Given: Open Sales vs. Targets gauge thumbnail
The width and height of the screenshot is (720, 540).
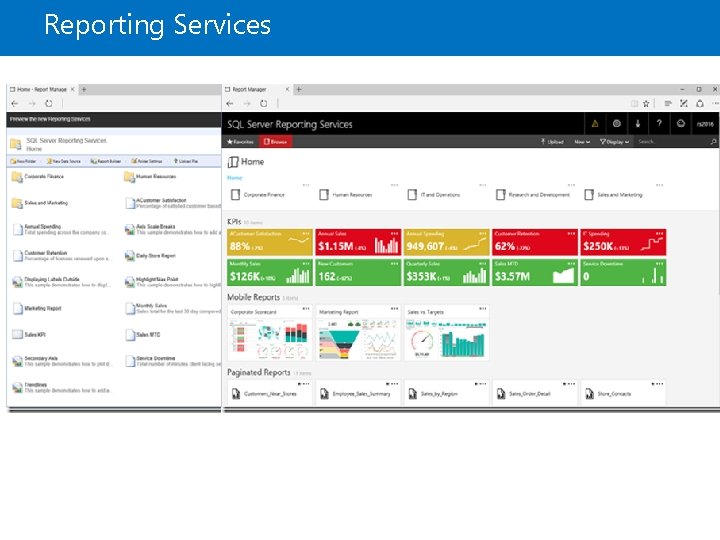Looking at the screenshot, I should point(446,339).
